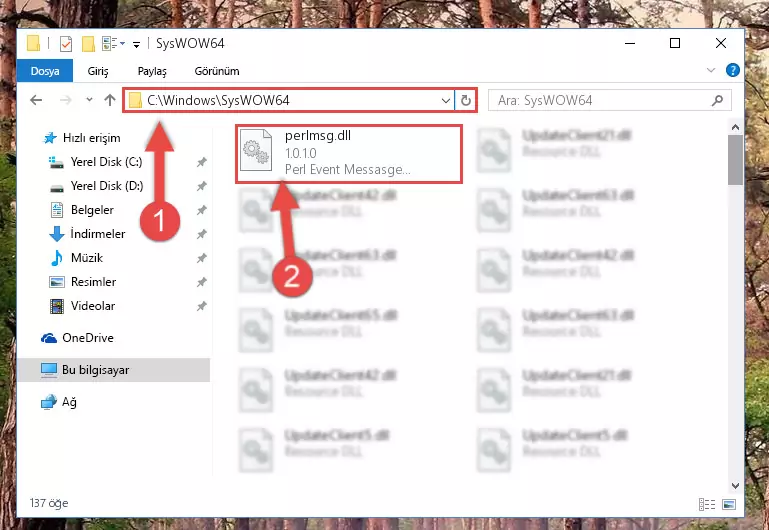Viewport: 769px width, 530px height.
Task: Click pin icon beside İndirmeler
Action: [x=201, y=234]
